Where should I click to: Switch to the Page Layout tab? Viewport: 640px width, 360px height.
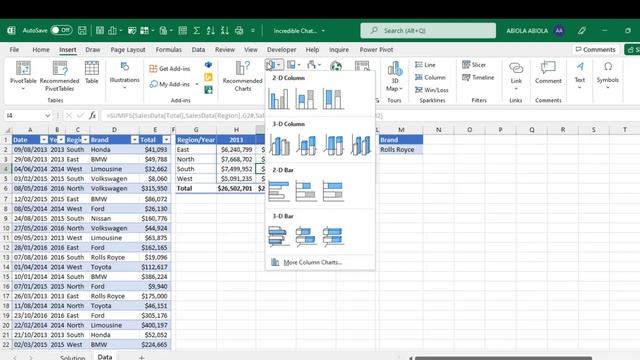point(128,49)
